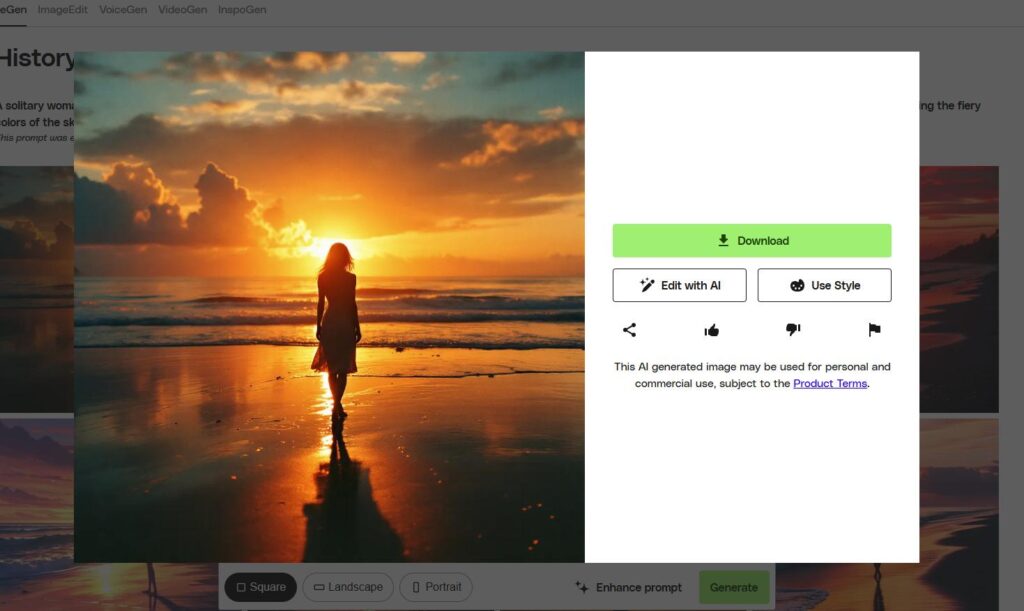Viewport: 1024px width, 611px height.
Task: Give the image a thumbs down
Action: pyautogui.click(x=792, y=329)
